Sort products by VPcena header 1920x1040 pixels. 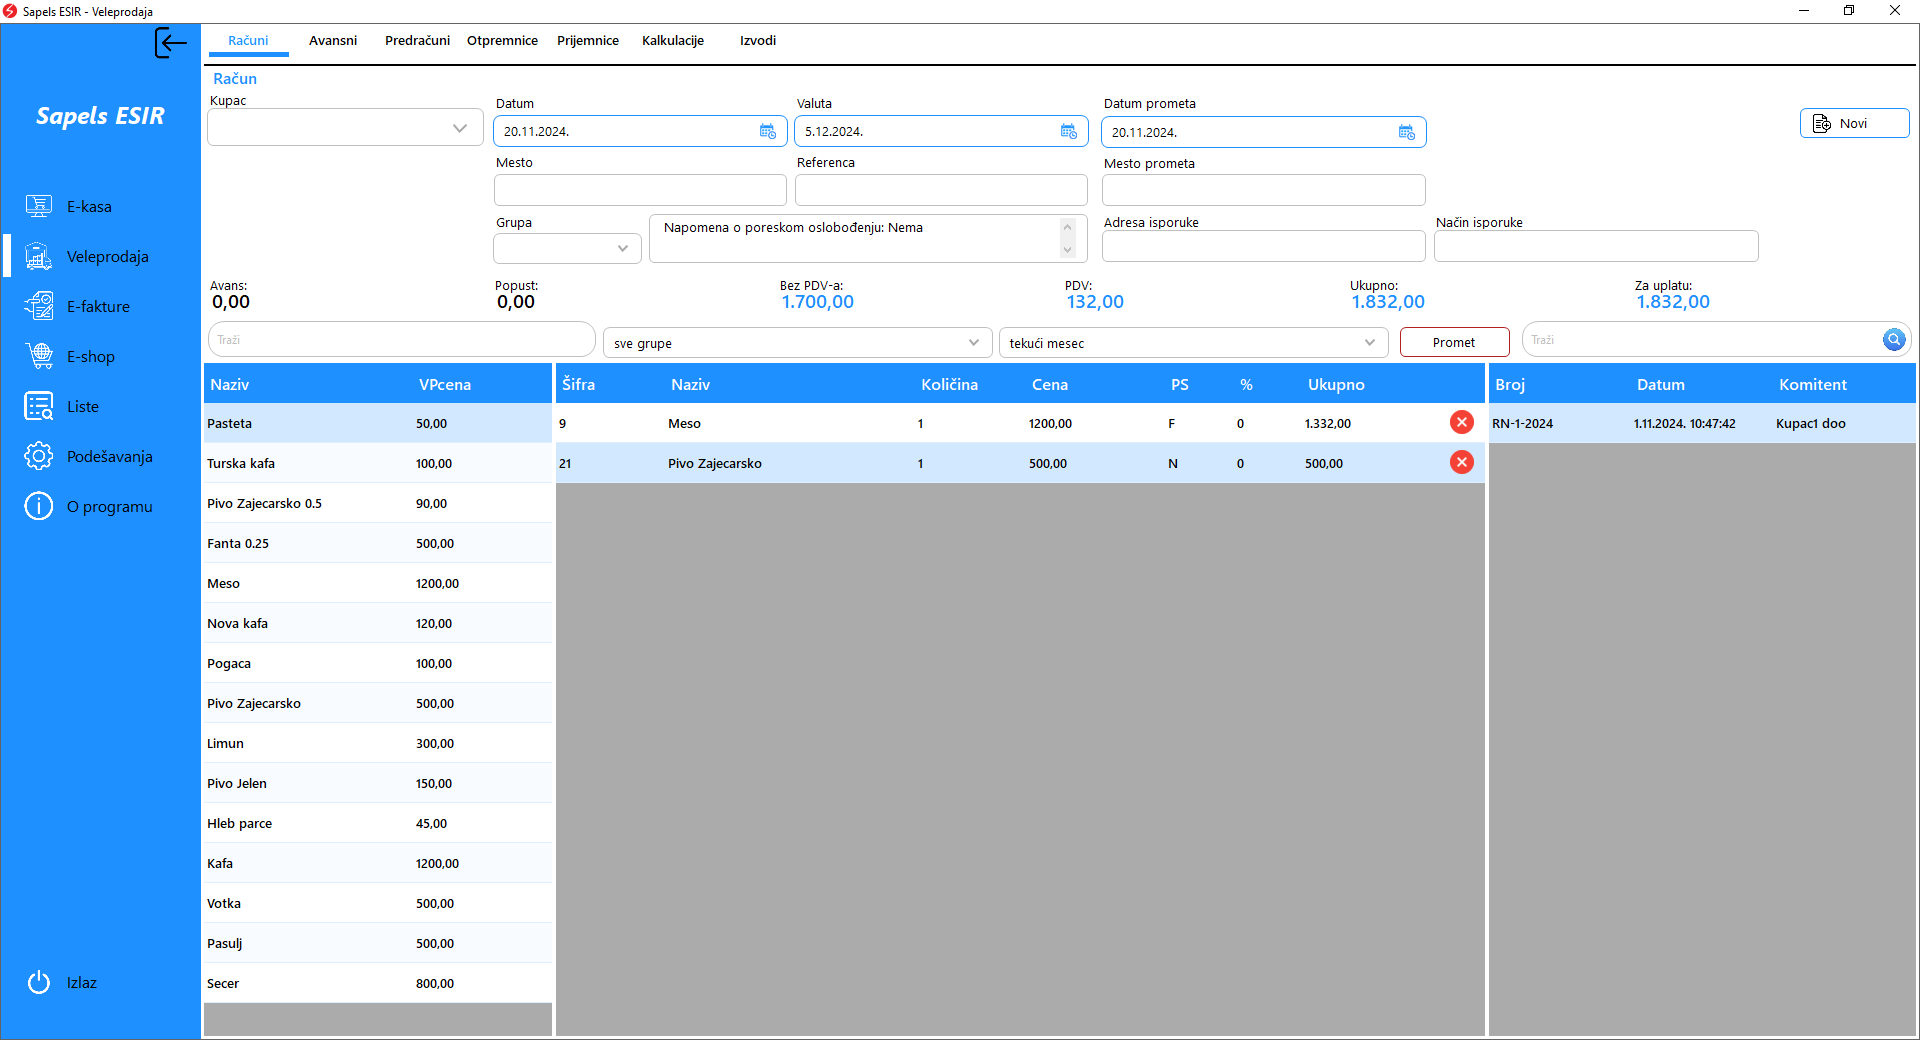point(445,384)
